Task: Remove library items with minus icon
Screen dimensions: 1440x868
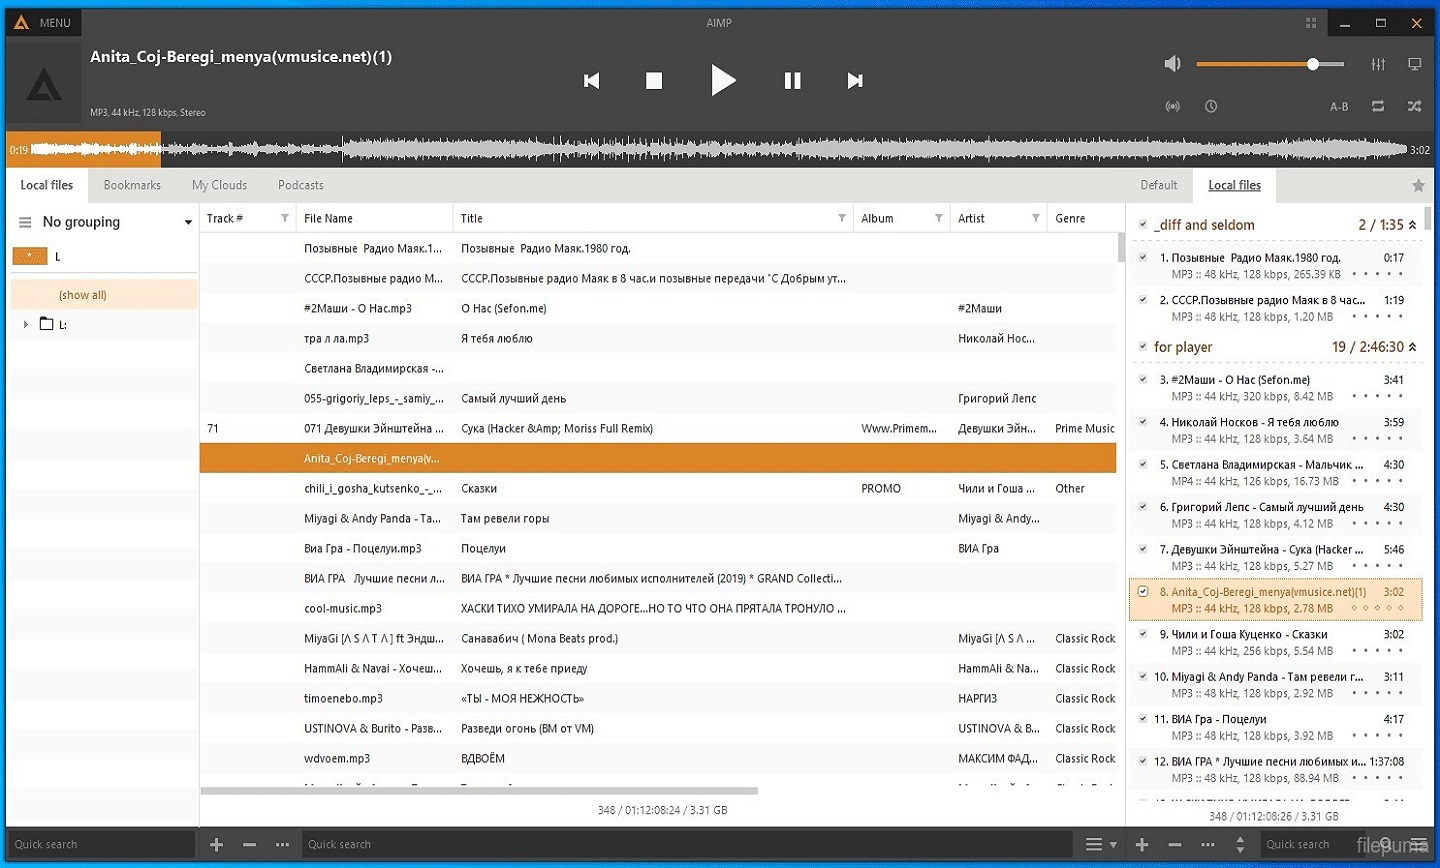Action: pyautogui.click(x=249, y=845)
